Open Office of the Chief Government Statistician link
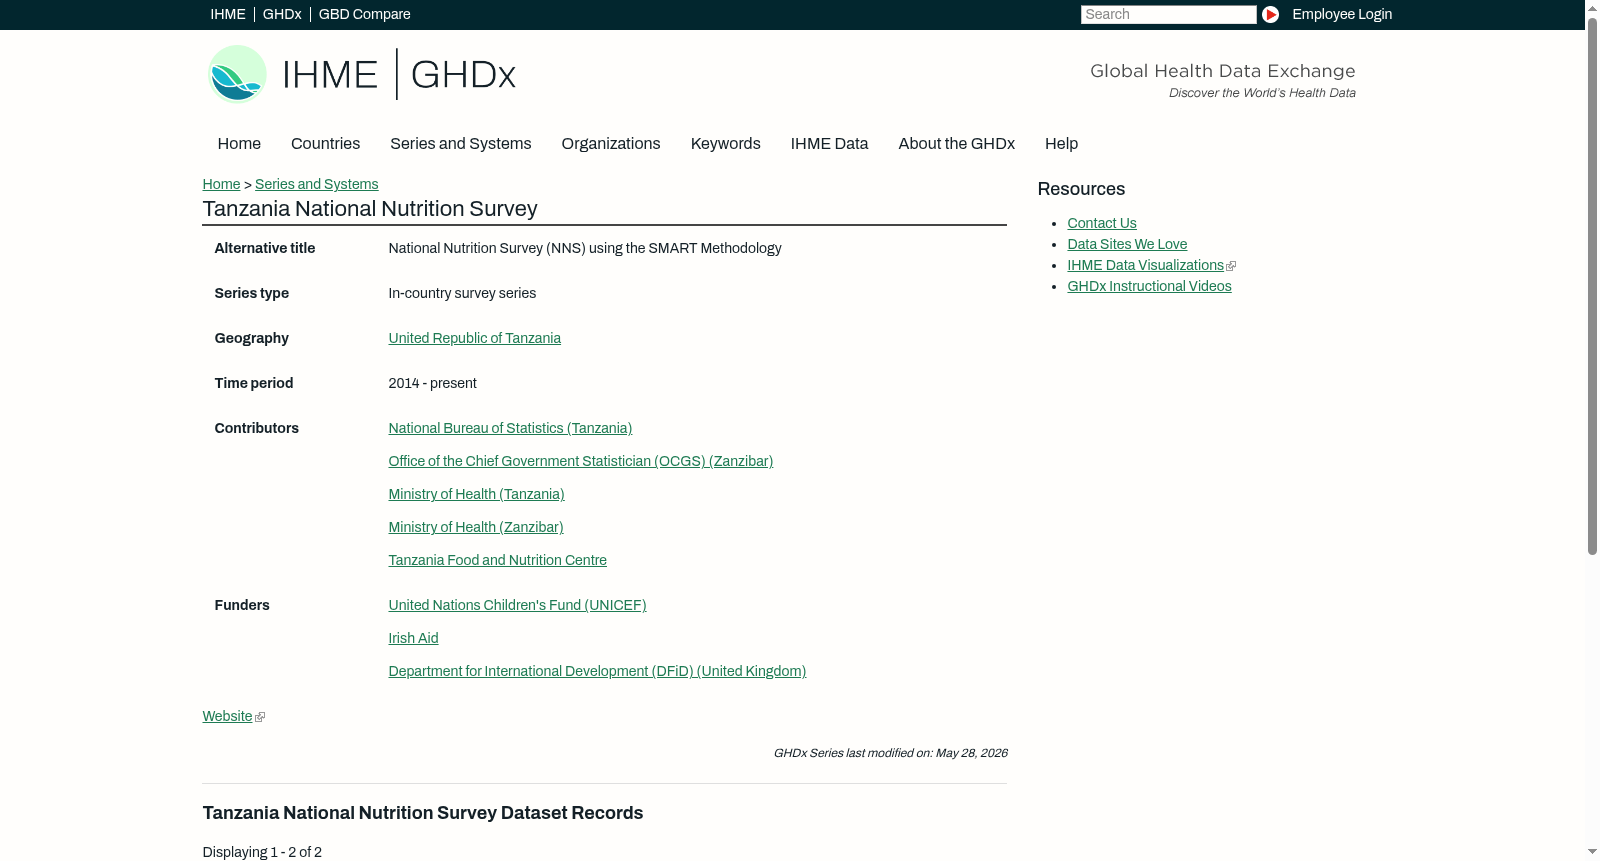Image resolution: width=1600 pixels, height=861 pixels. [x=581, y=461]
